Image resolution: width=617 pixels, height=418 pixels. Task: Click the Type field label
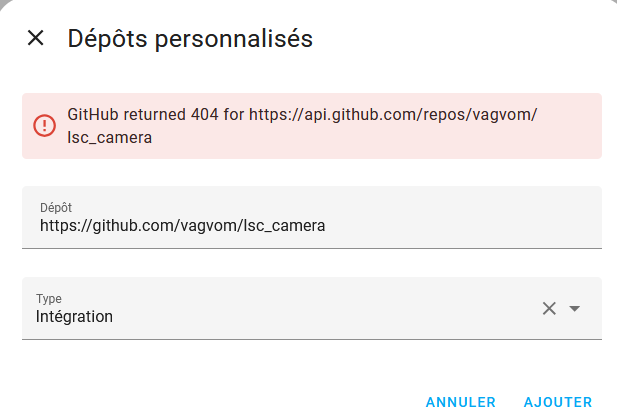tap(49, 298)
